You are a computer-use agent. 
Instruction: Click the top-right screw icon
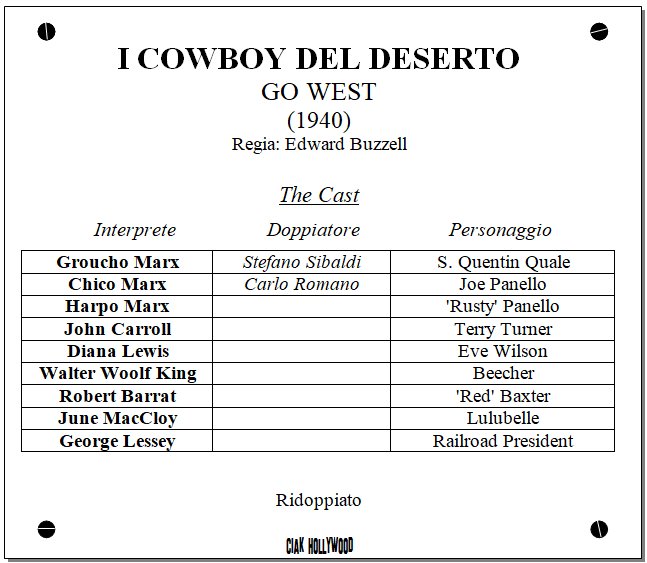(x=599, y=31)
